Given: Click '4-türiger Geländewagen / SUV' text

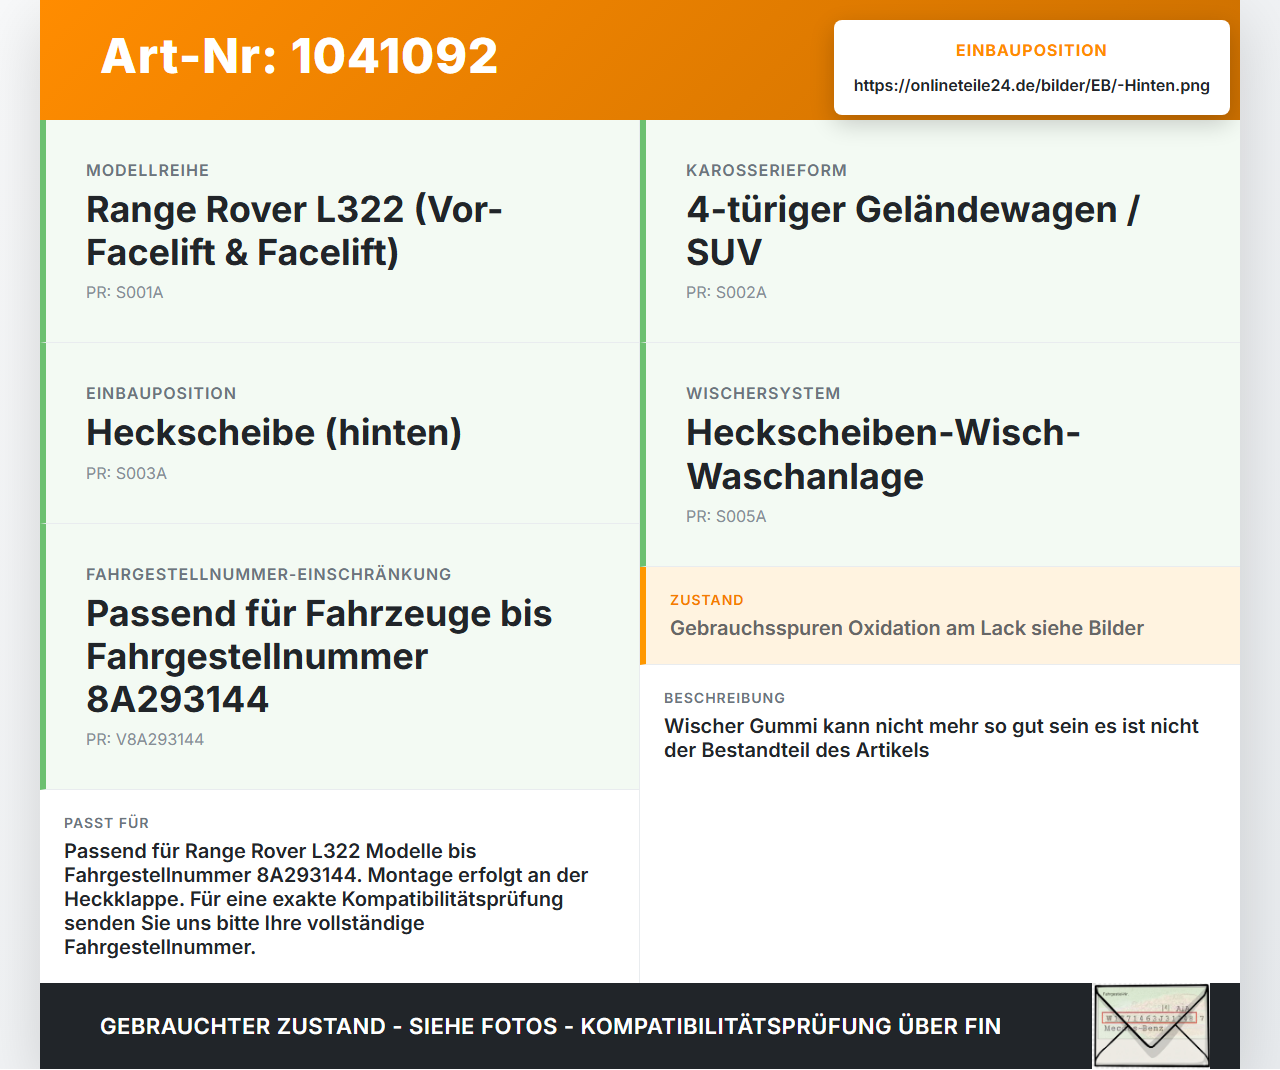Looking at the screenshot, I should point(912,230).
